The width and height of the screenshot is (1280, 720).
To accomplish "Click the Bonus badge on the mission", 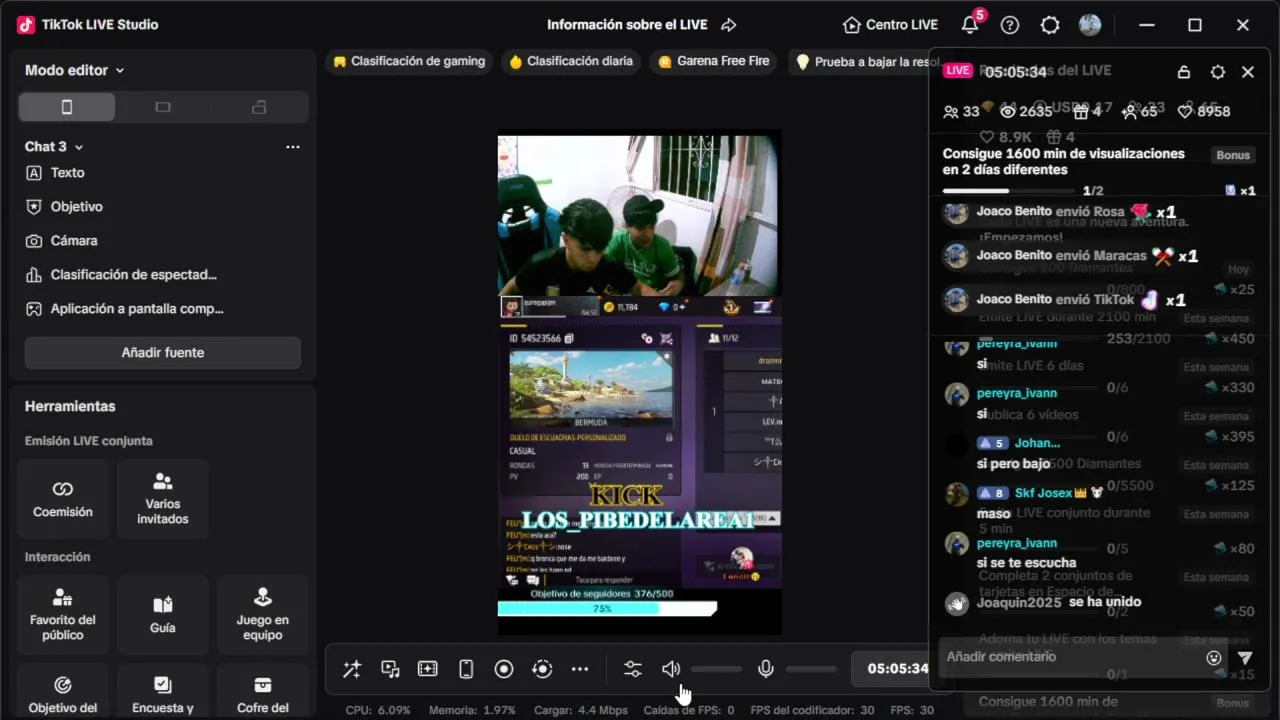I will pos(1234,155).
